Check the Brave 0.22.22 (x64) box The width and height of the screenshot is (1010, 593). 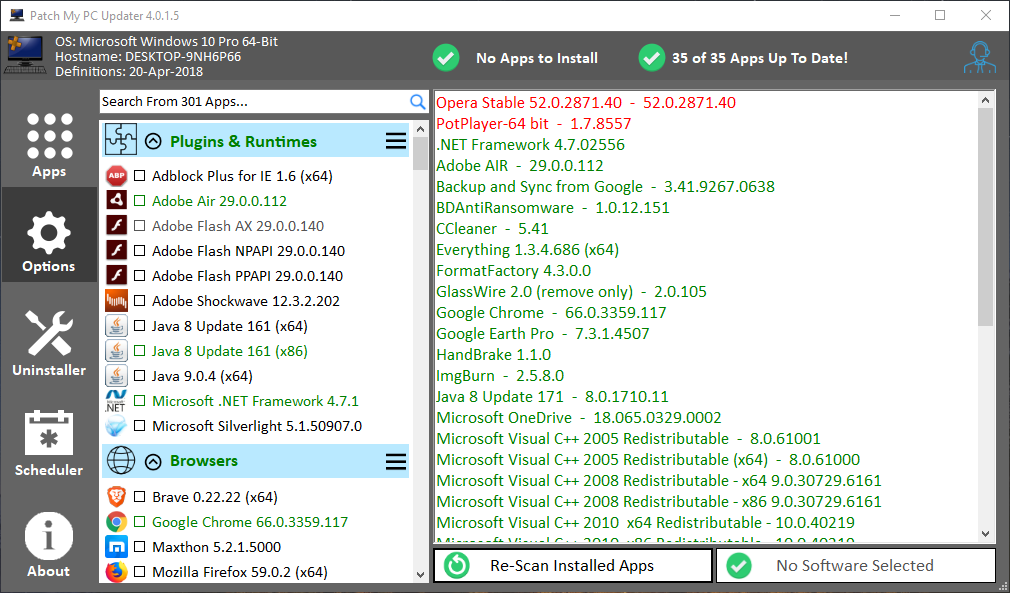click(x=139, y=497)
